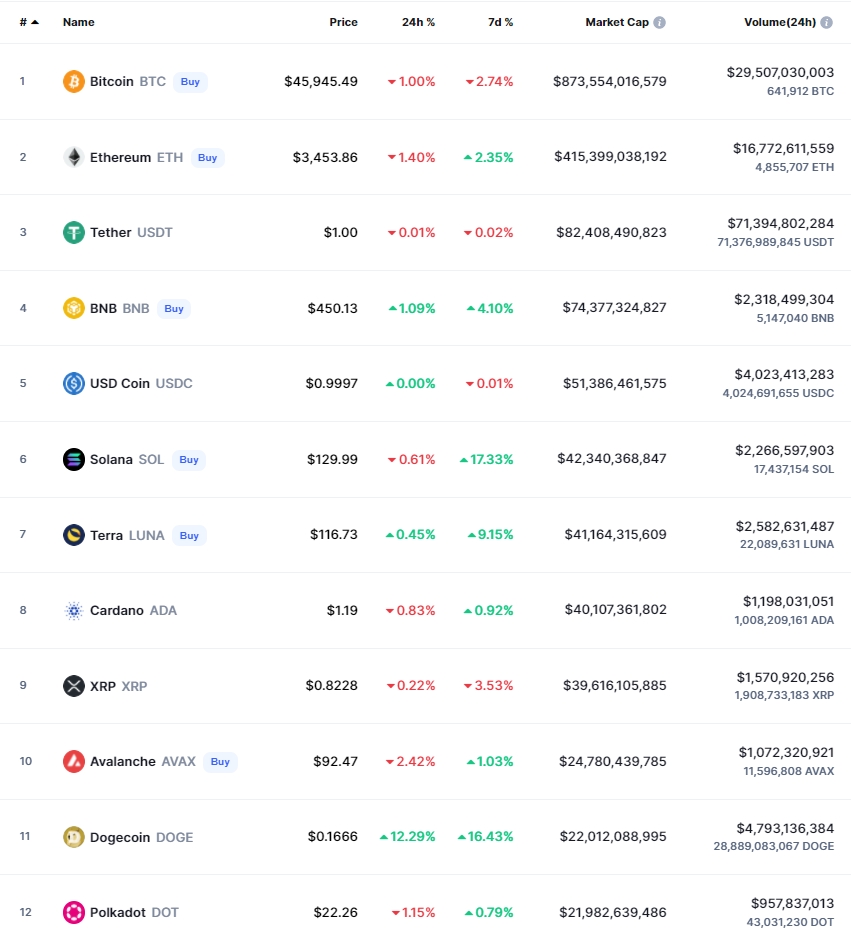The width and height of the screenshot is (851, 932).
Task: Click the red Avalanche logo icon
Action: click(x=74, y=761)
